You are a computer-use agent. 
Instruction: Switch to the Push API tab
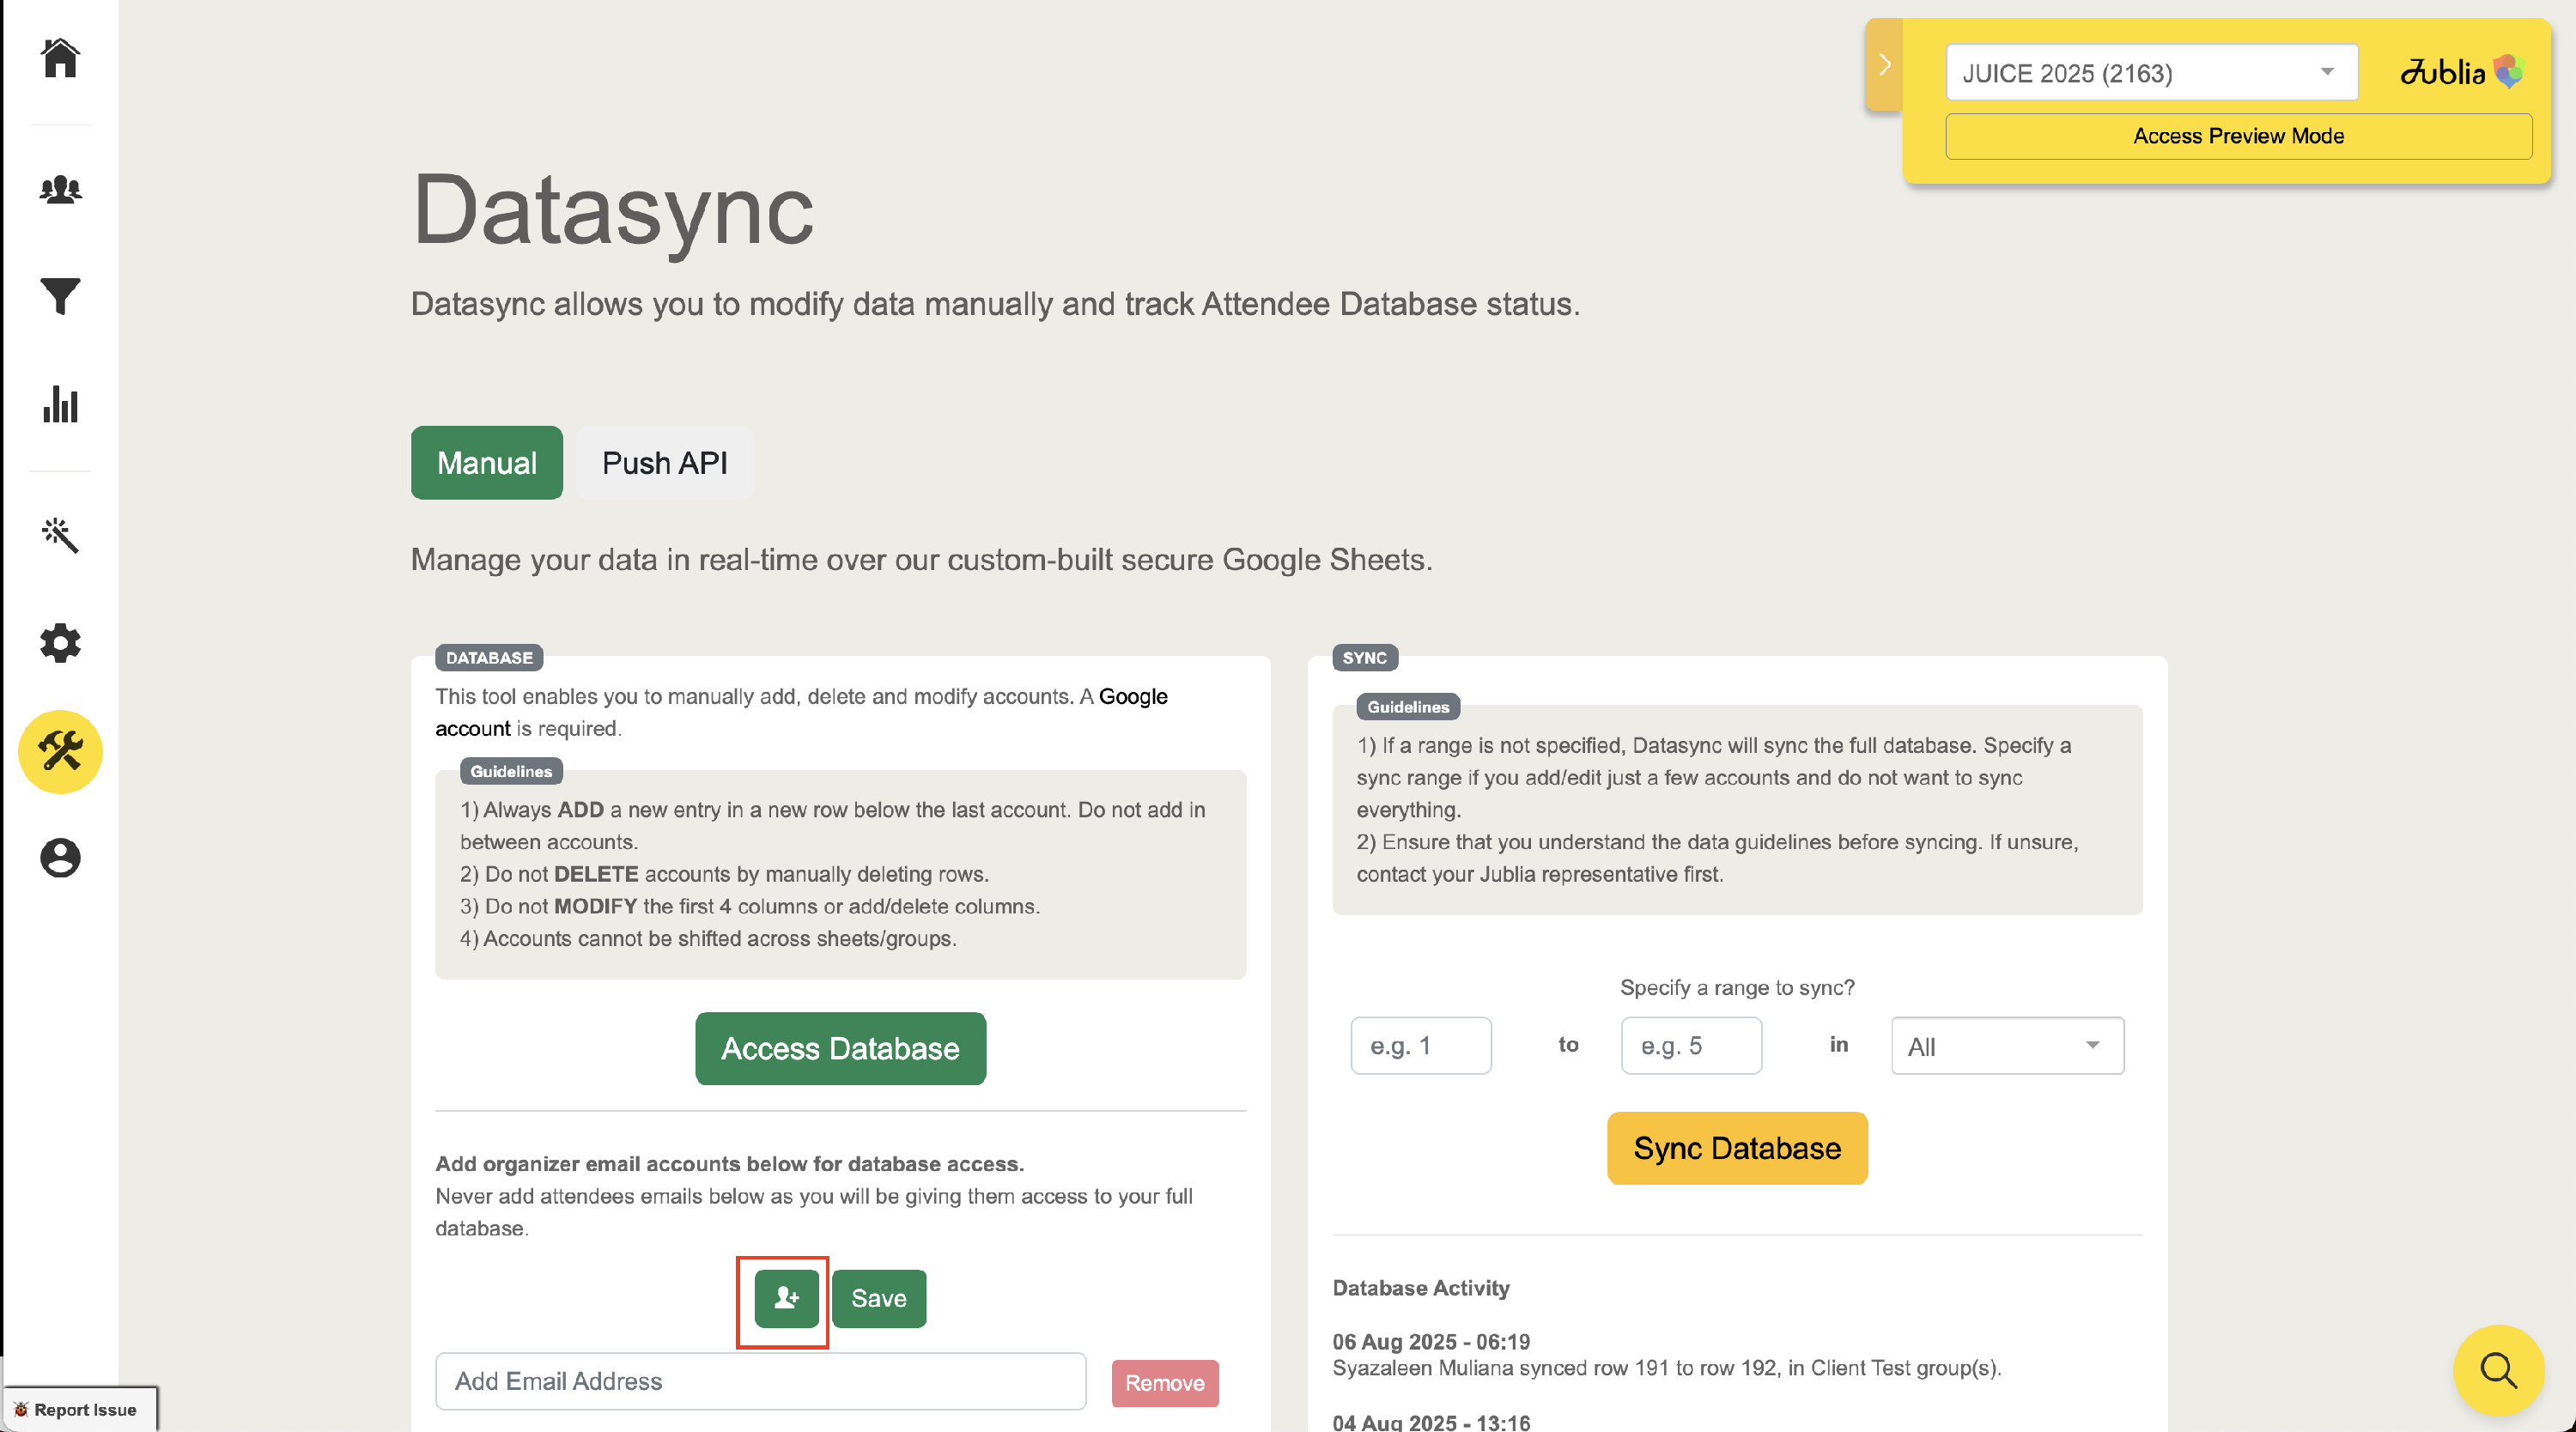[x=665, y=463]
